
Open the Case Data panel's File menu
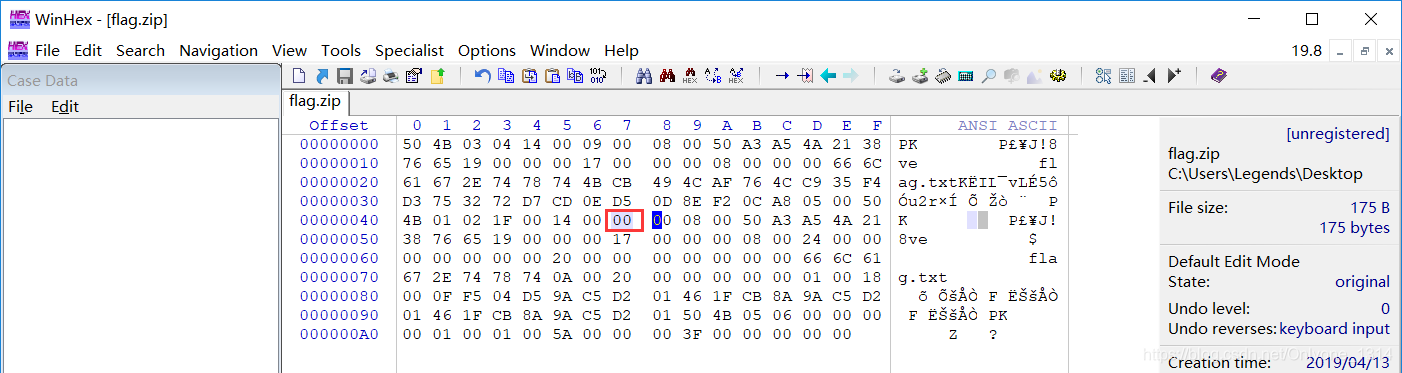[x=20, y=106]
